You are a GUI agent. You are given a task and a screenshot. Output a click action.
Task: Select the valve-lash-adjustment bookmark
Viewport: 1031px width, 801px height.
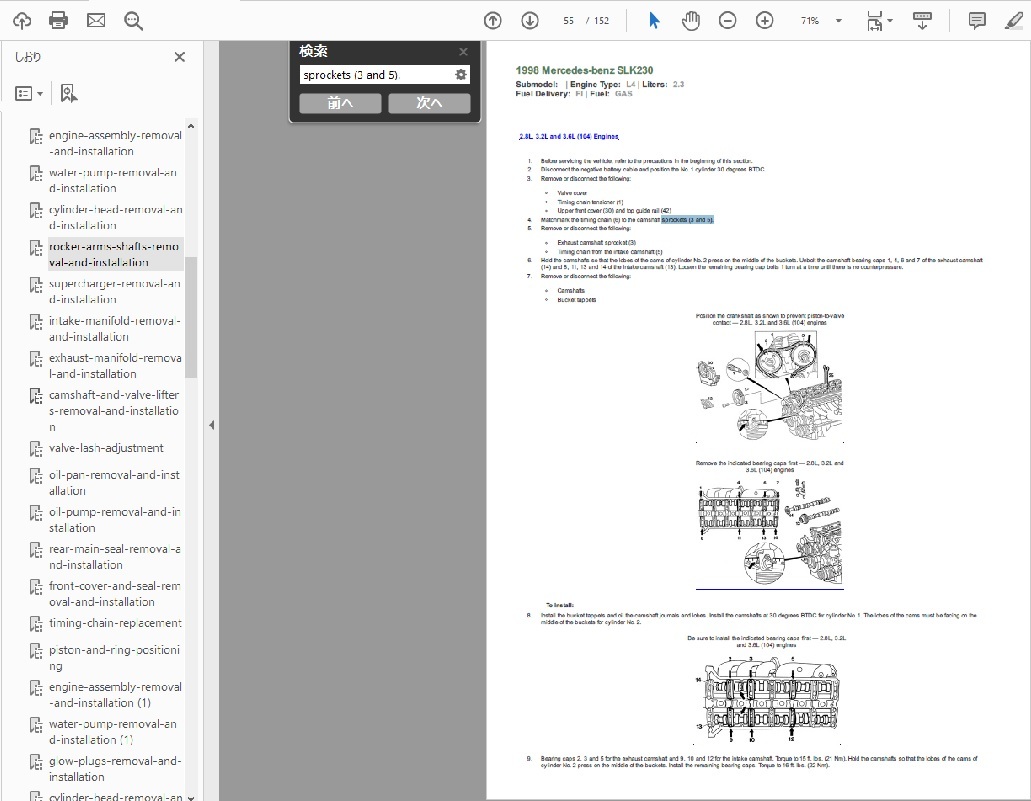tap(106, 448)
